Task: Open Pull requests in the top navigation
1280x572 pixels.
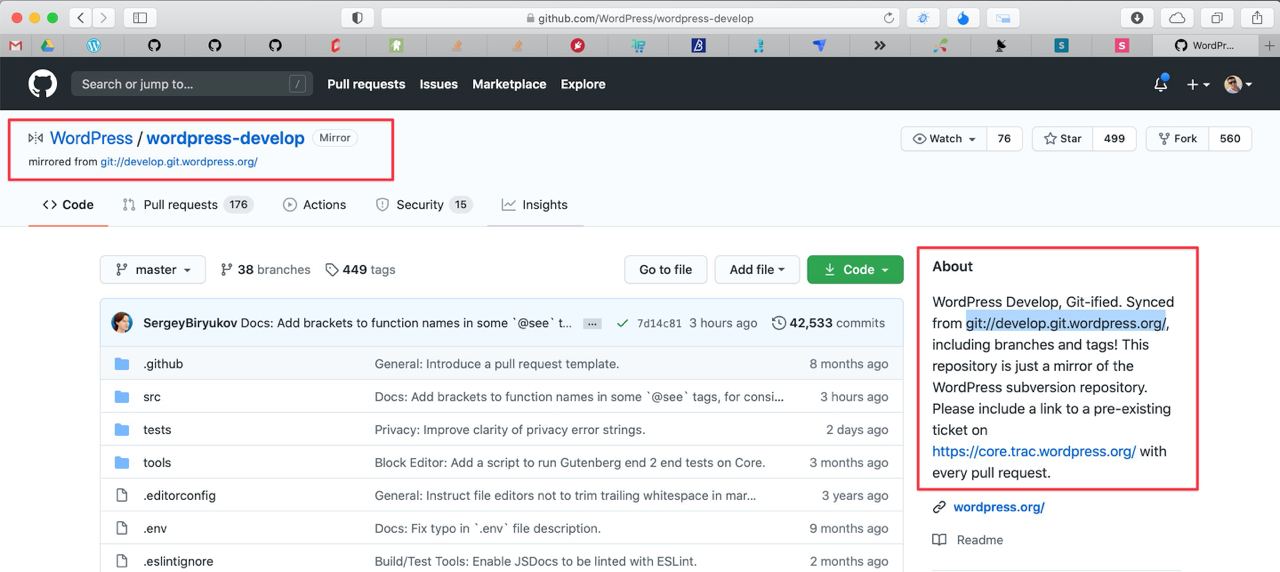Action: [366, 84]
